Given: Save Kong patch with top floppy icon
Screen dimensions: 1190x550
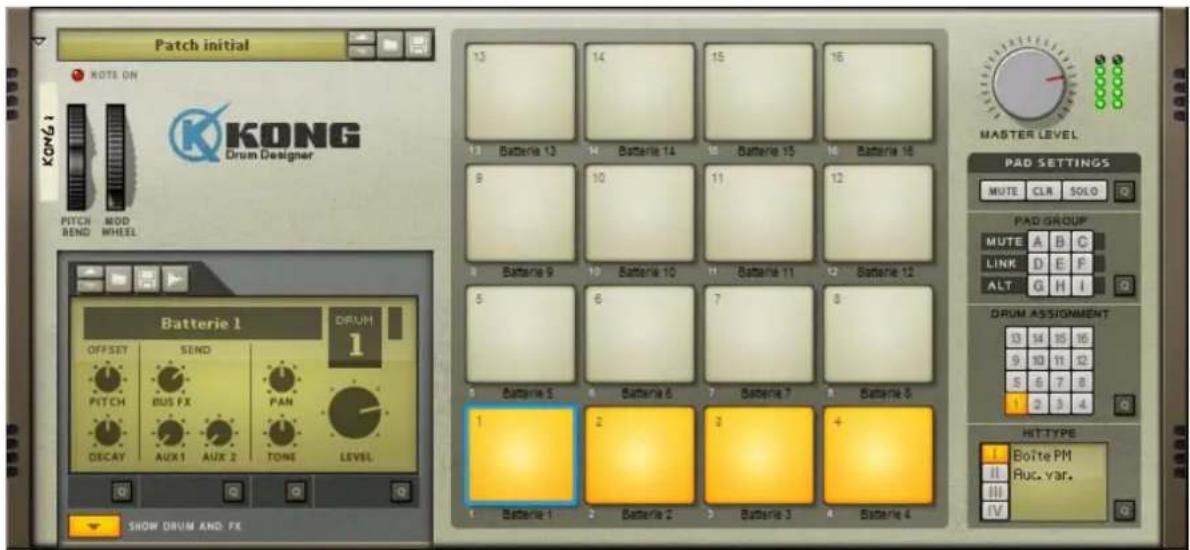Looking at the screenshot, I should 418,46.
